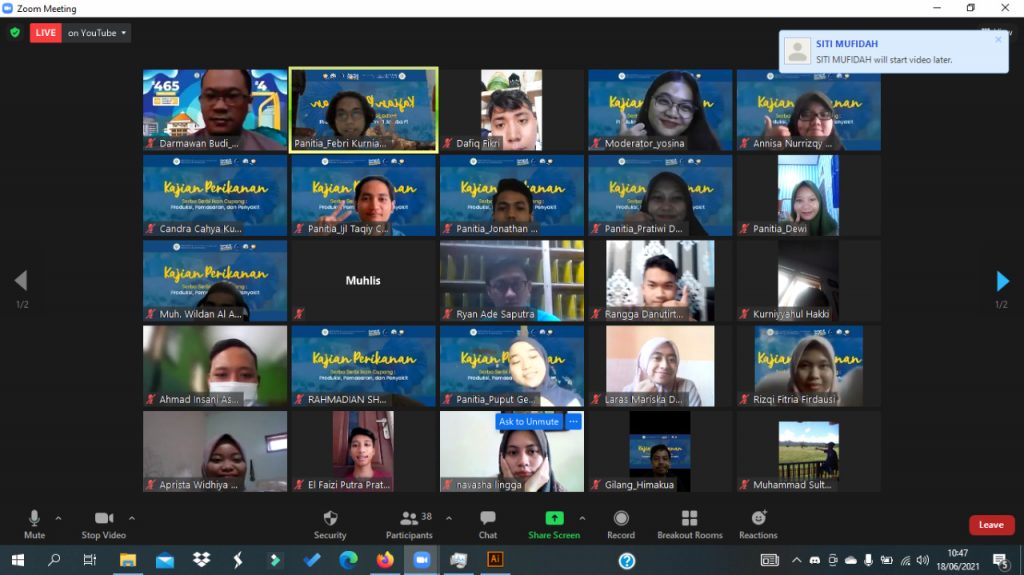Click the green encryption shield icon
Image resolution: width=1024 pixels, height=575 pixels.
15,32
